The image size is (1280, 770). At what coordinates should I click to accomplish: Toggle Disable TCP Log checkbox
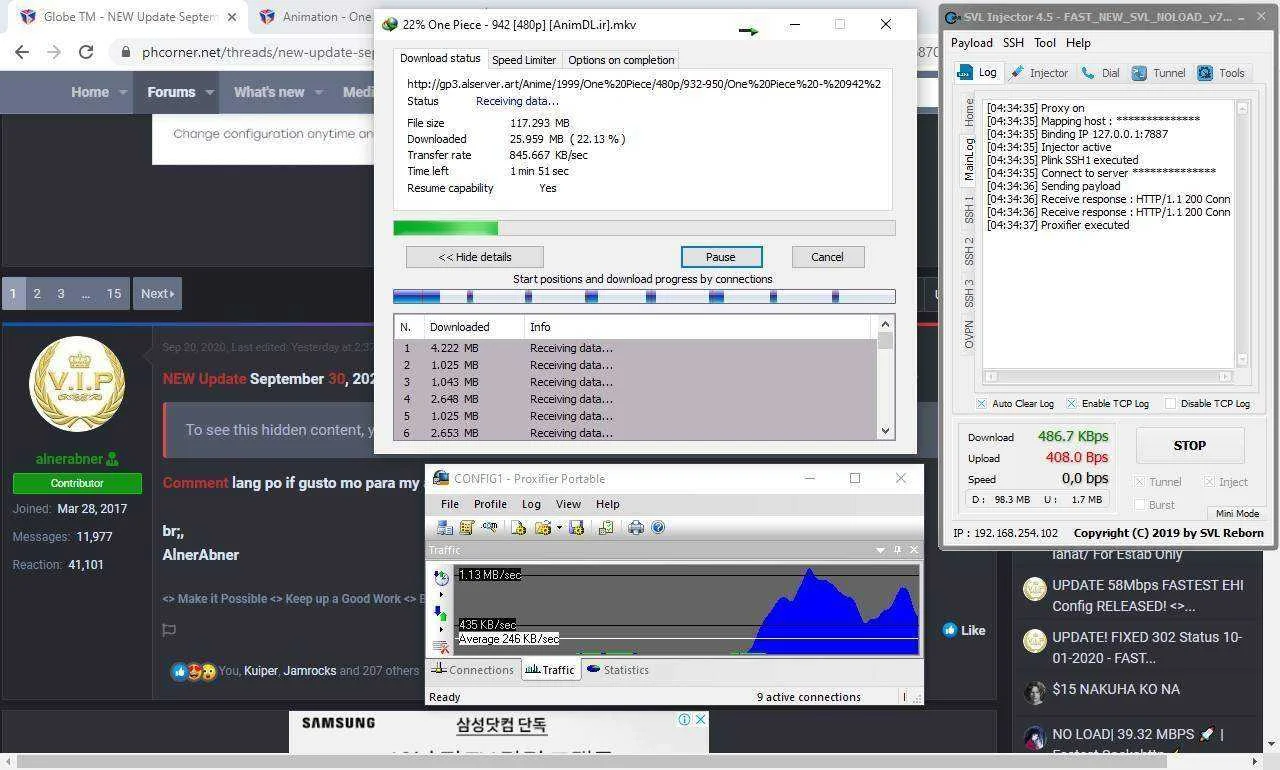tap(1170, 404)
